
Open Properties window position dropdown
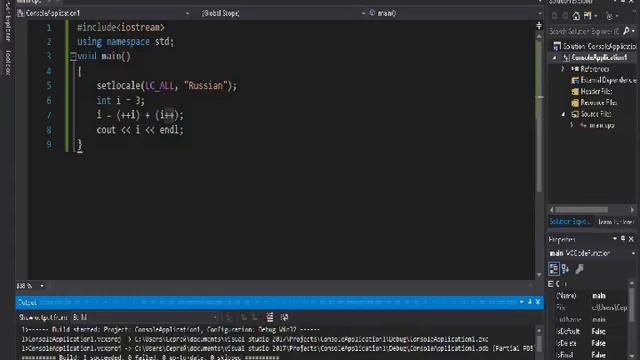click(615, 239)
